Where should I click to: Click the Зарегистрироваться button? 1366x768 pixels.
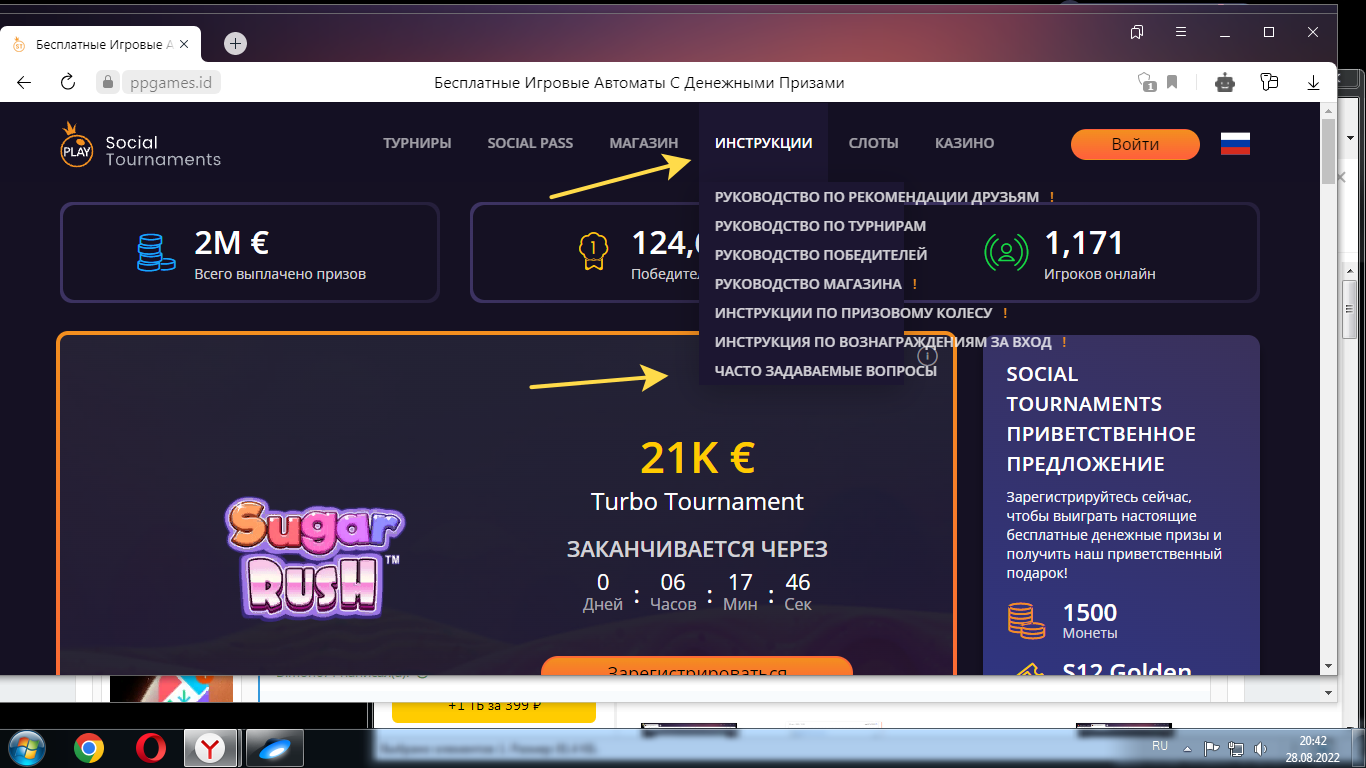click(x=697, y=666)
